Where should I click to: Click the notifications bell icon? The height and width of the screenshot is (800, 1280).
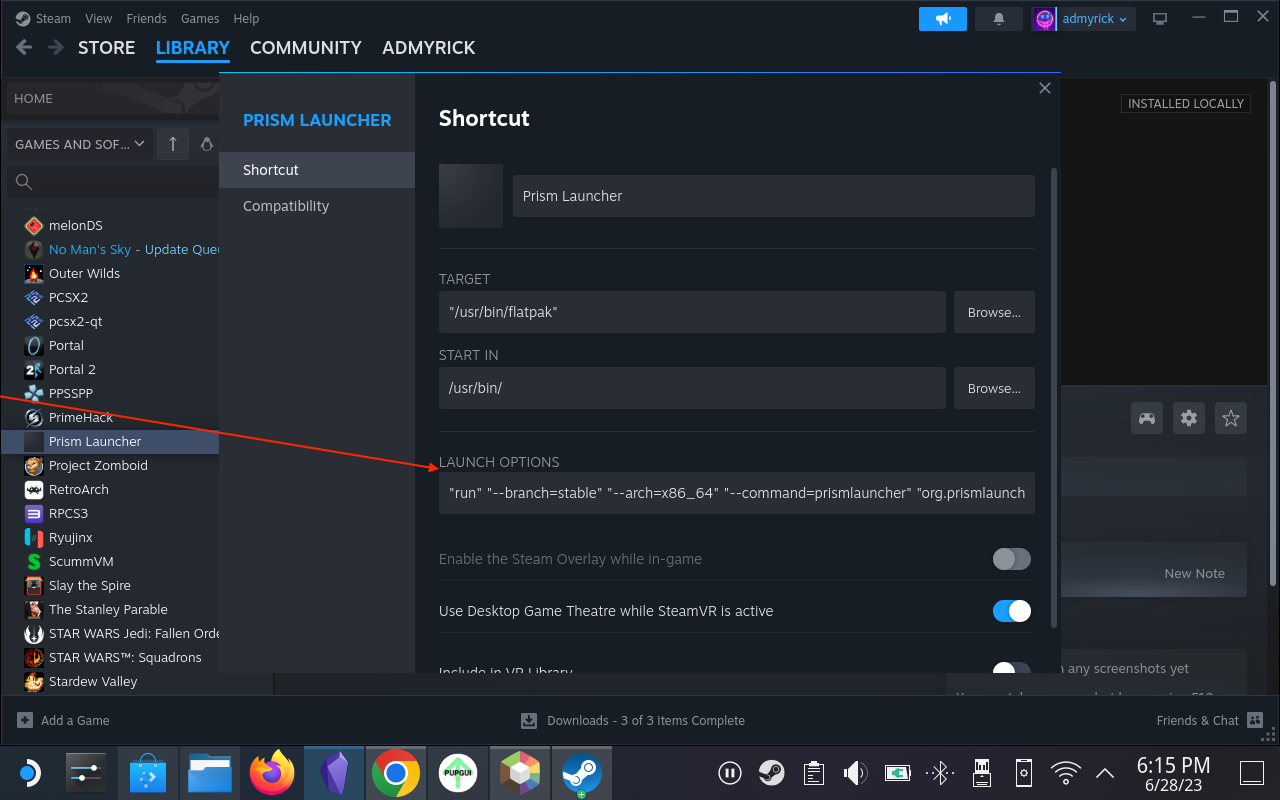(x=998, y=18)
